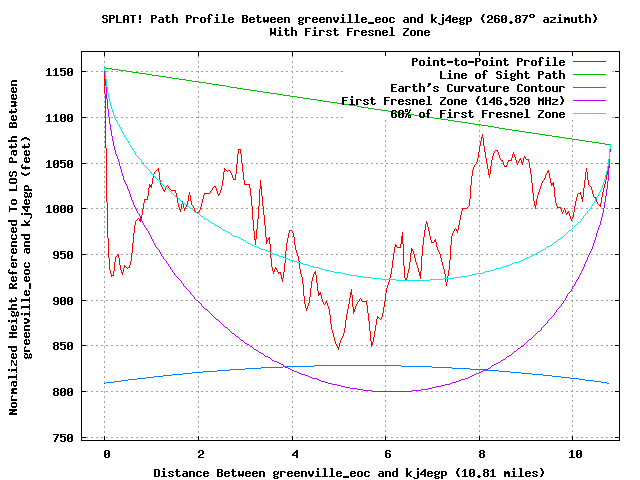The width and height of the screenshot is (640, 480).
Task: Click the vertical y-axis title 'Normalized Height Referenced To LOS Path'
Action: click(x=13, y=247)
